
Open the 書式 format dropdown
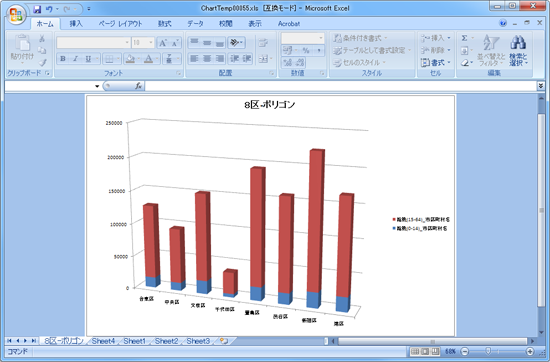(435, 63)
